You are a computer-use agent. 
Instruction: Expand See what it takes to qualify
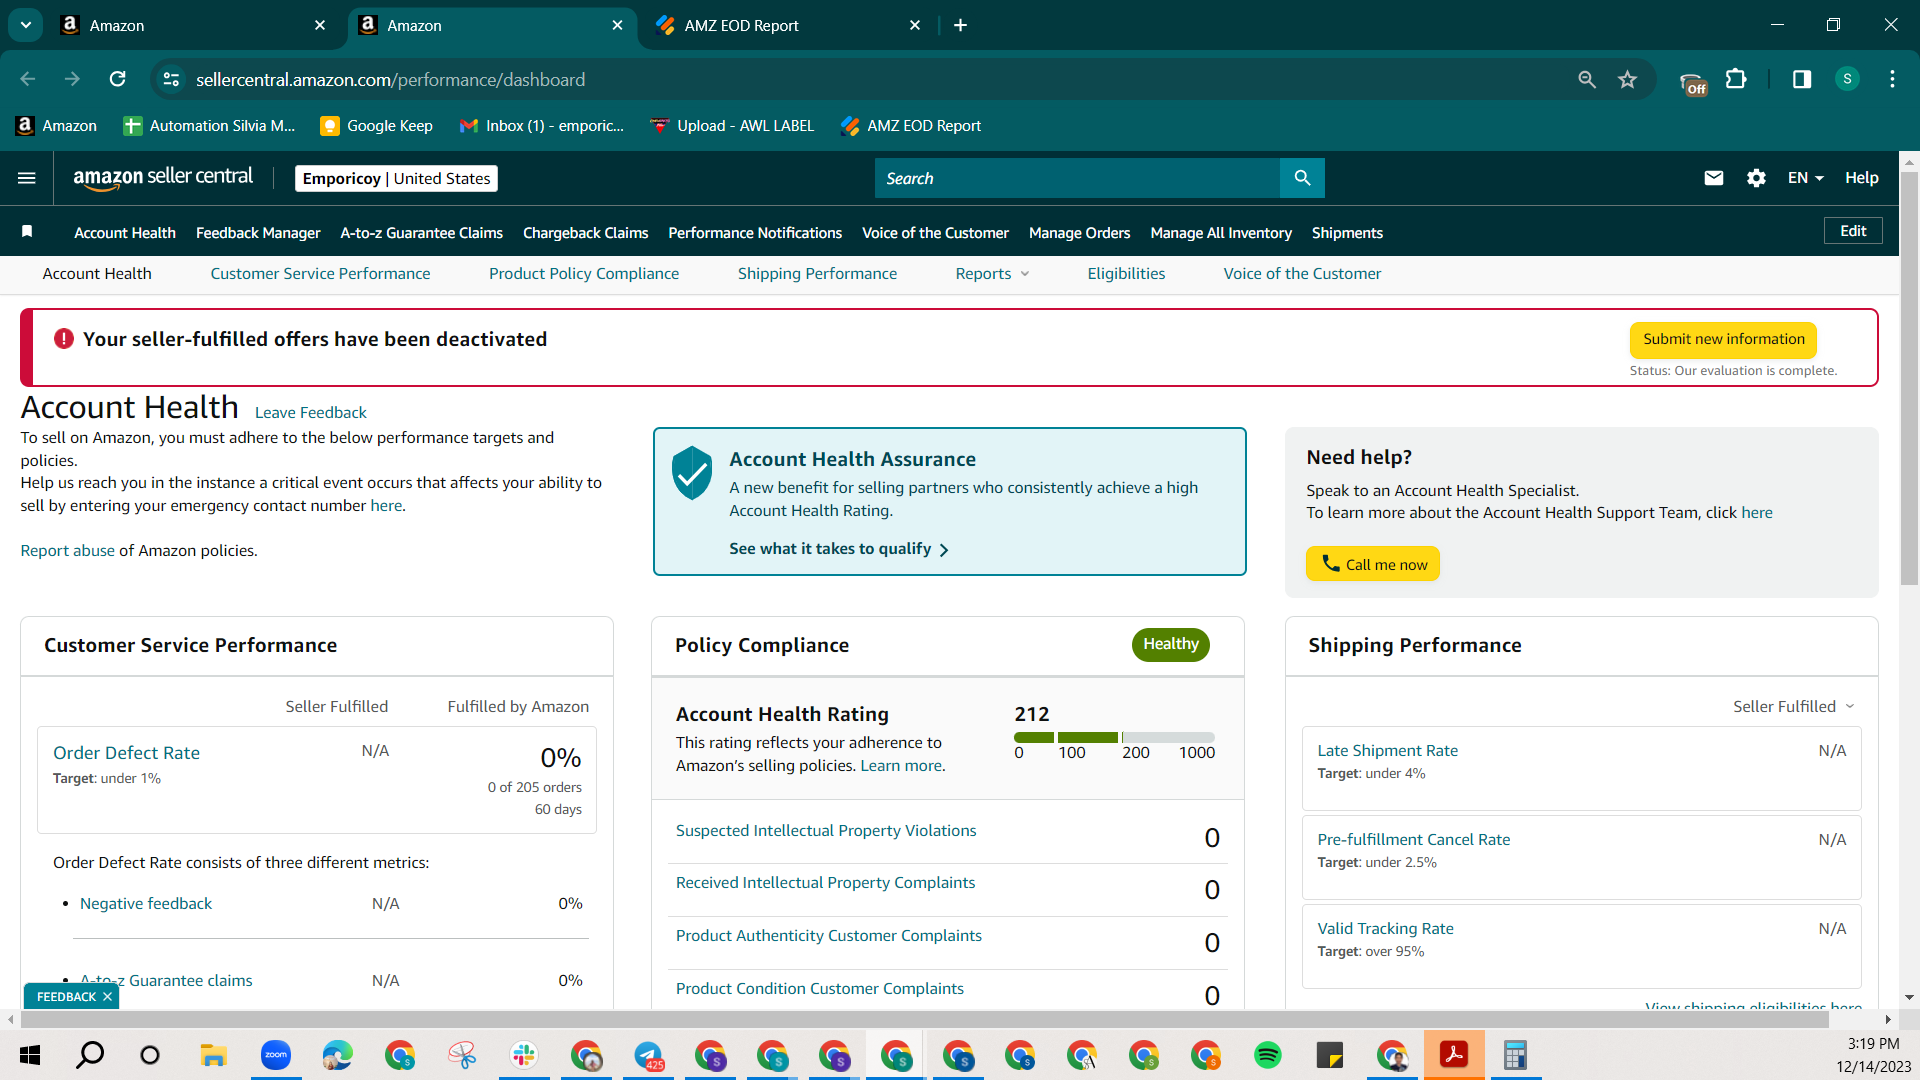pyautogui.click(x=839, y=549)
